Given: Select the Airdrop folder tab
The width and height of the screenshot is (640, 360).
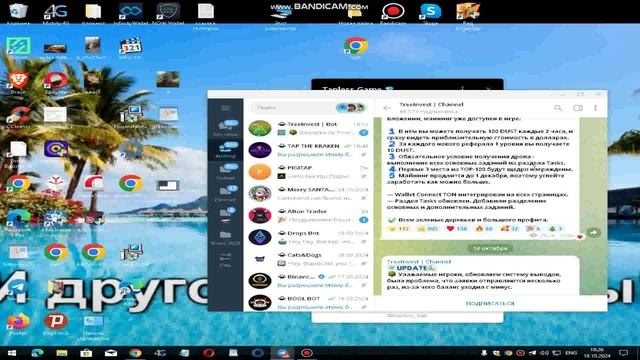Looking at the screenshot, I should point(225,150).
